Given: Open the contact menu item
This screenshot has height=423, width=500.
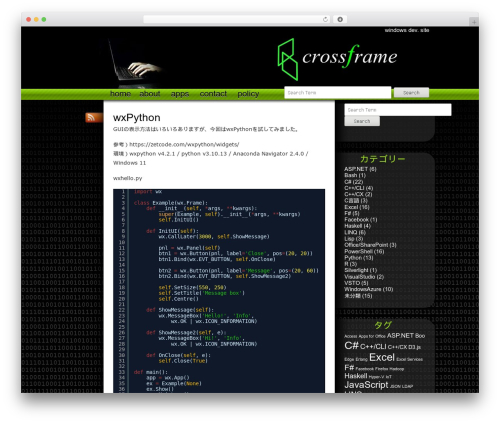Looking at the screenshot, I should coord(213,94).
